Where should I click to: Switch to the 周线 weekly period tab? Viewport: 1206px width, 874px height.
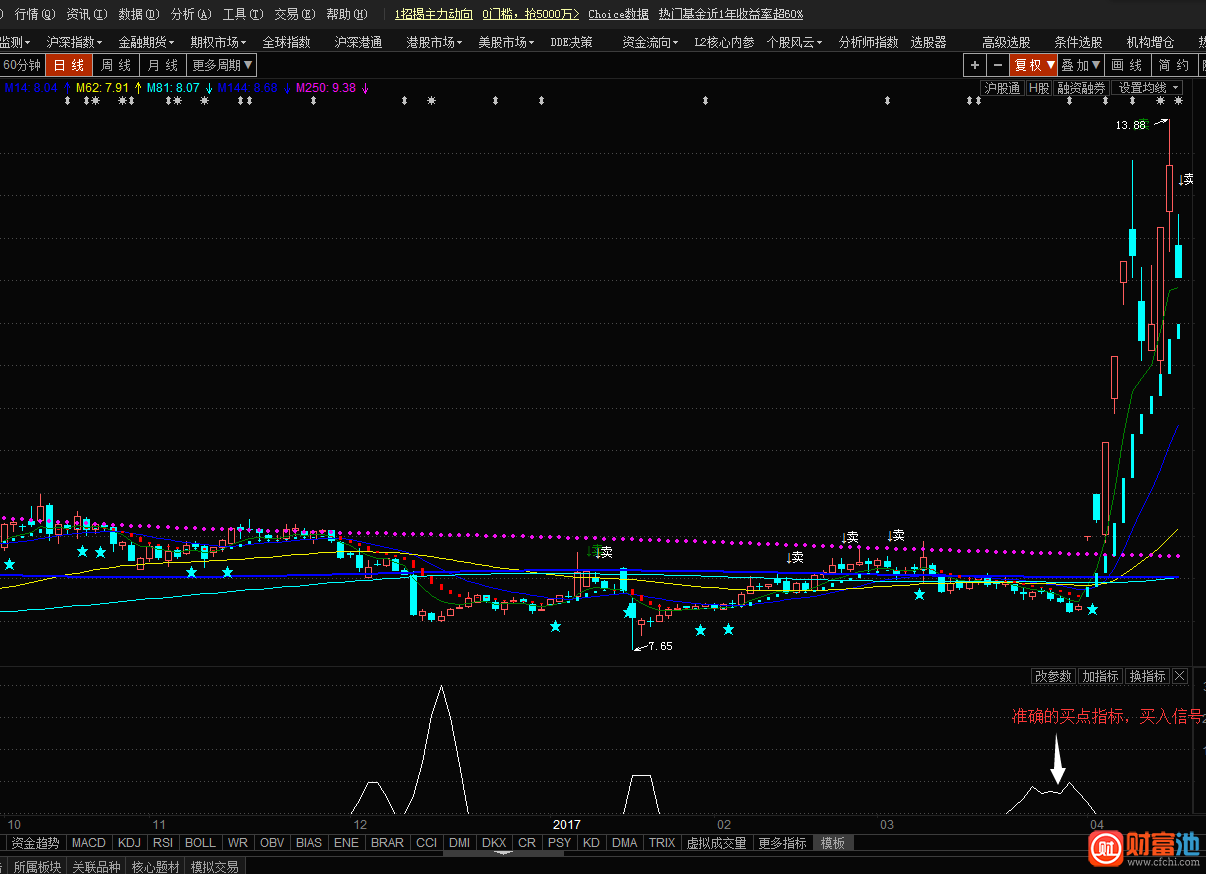(116, 65)
